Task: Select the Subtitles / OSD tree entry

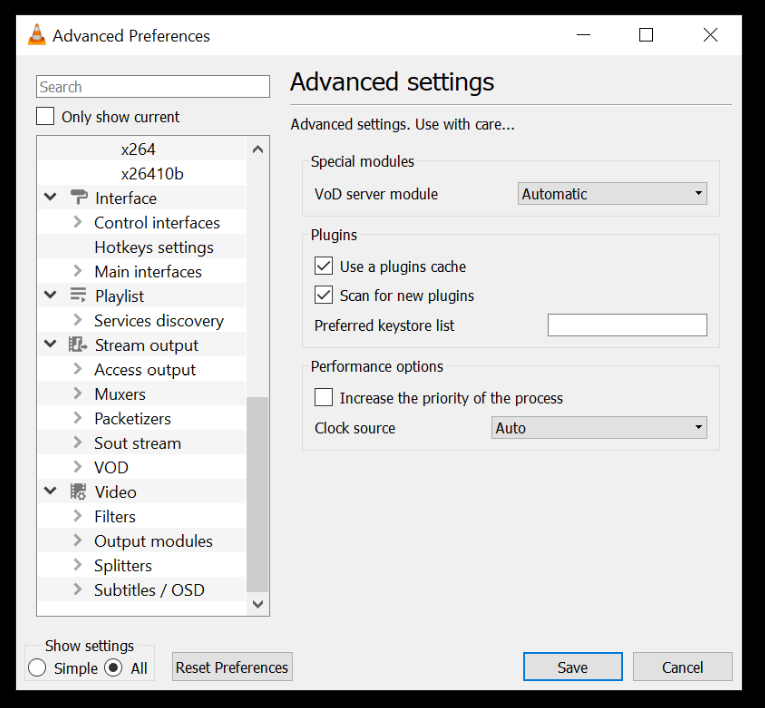Action: pos(149,590)
